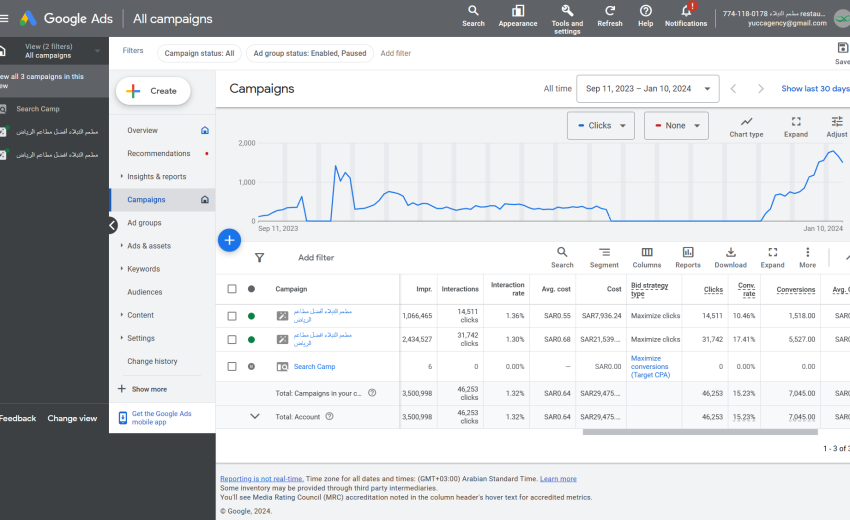Viewport: 850px width, 520px height.
Task: Open the date range dropdown Sep 11, 2023
Action: pyautogui.click(x=647, y=89)
